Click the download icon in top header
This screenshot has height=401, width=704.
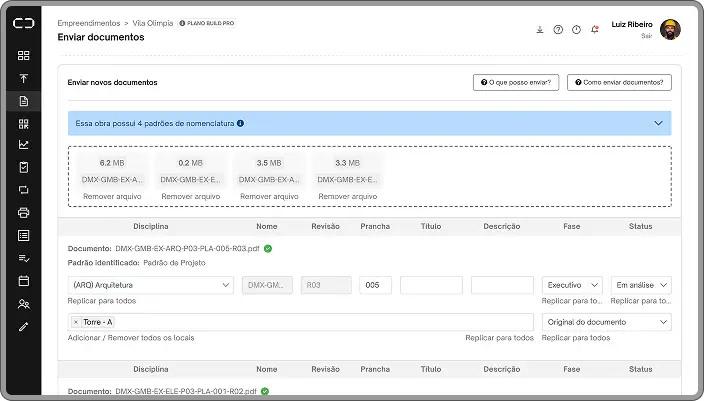click(540, 29)
